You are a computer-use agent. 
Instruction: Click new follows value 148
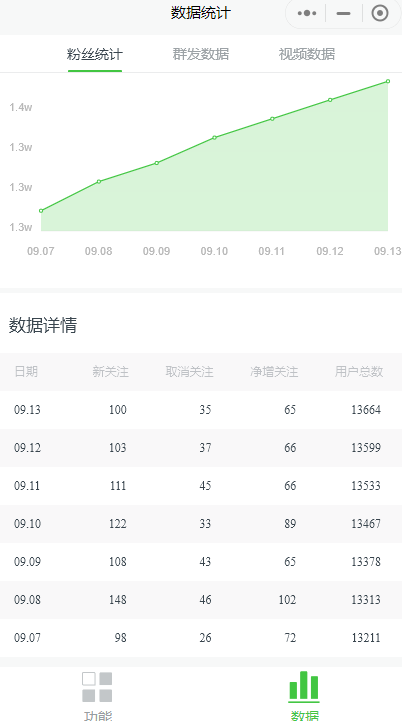coord(118,600)
